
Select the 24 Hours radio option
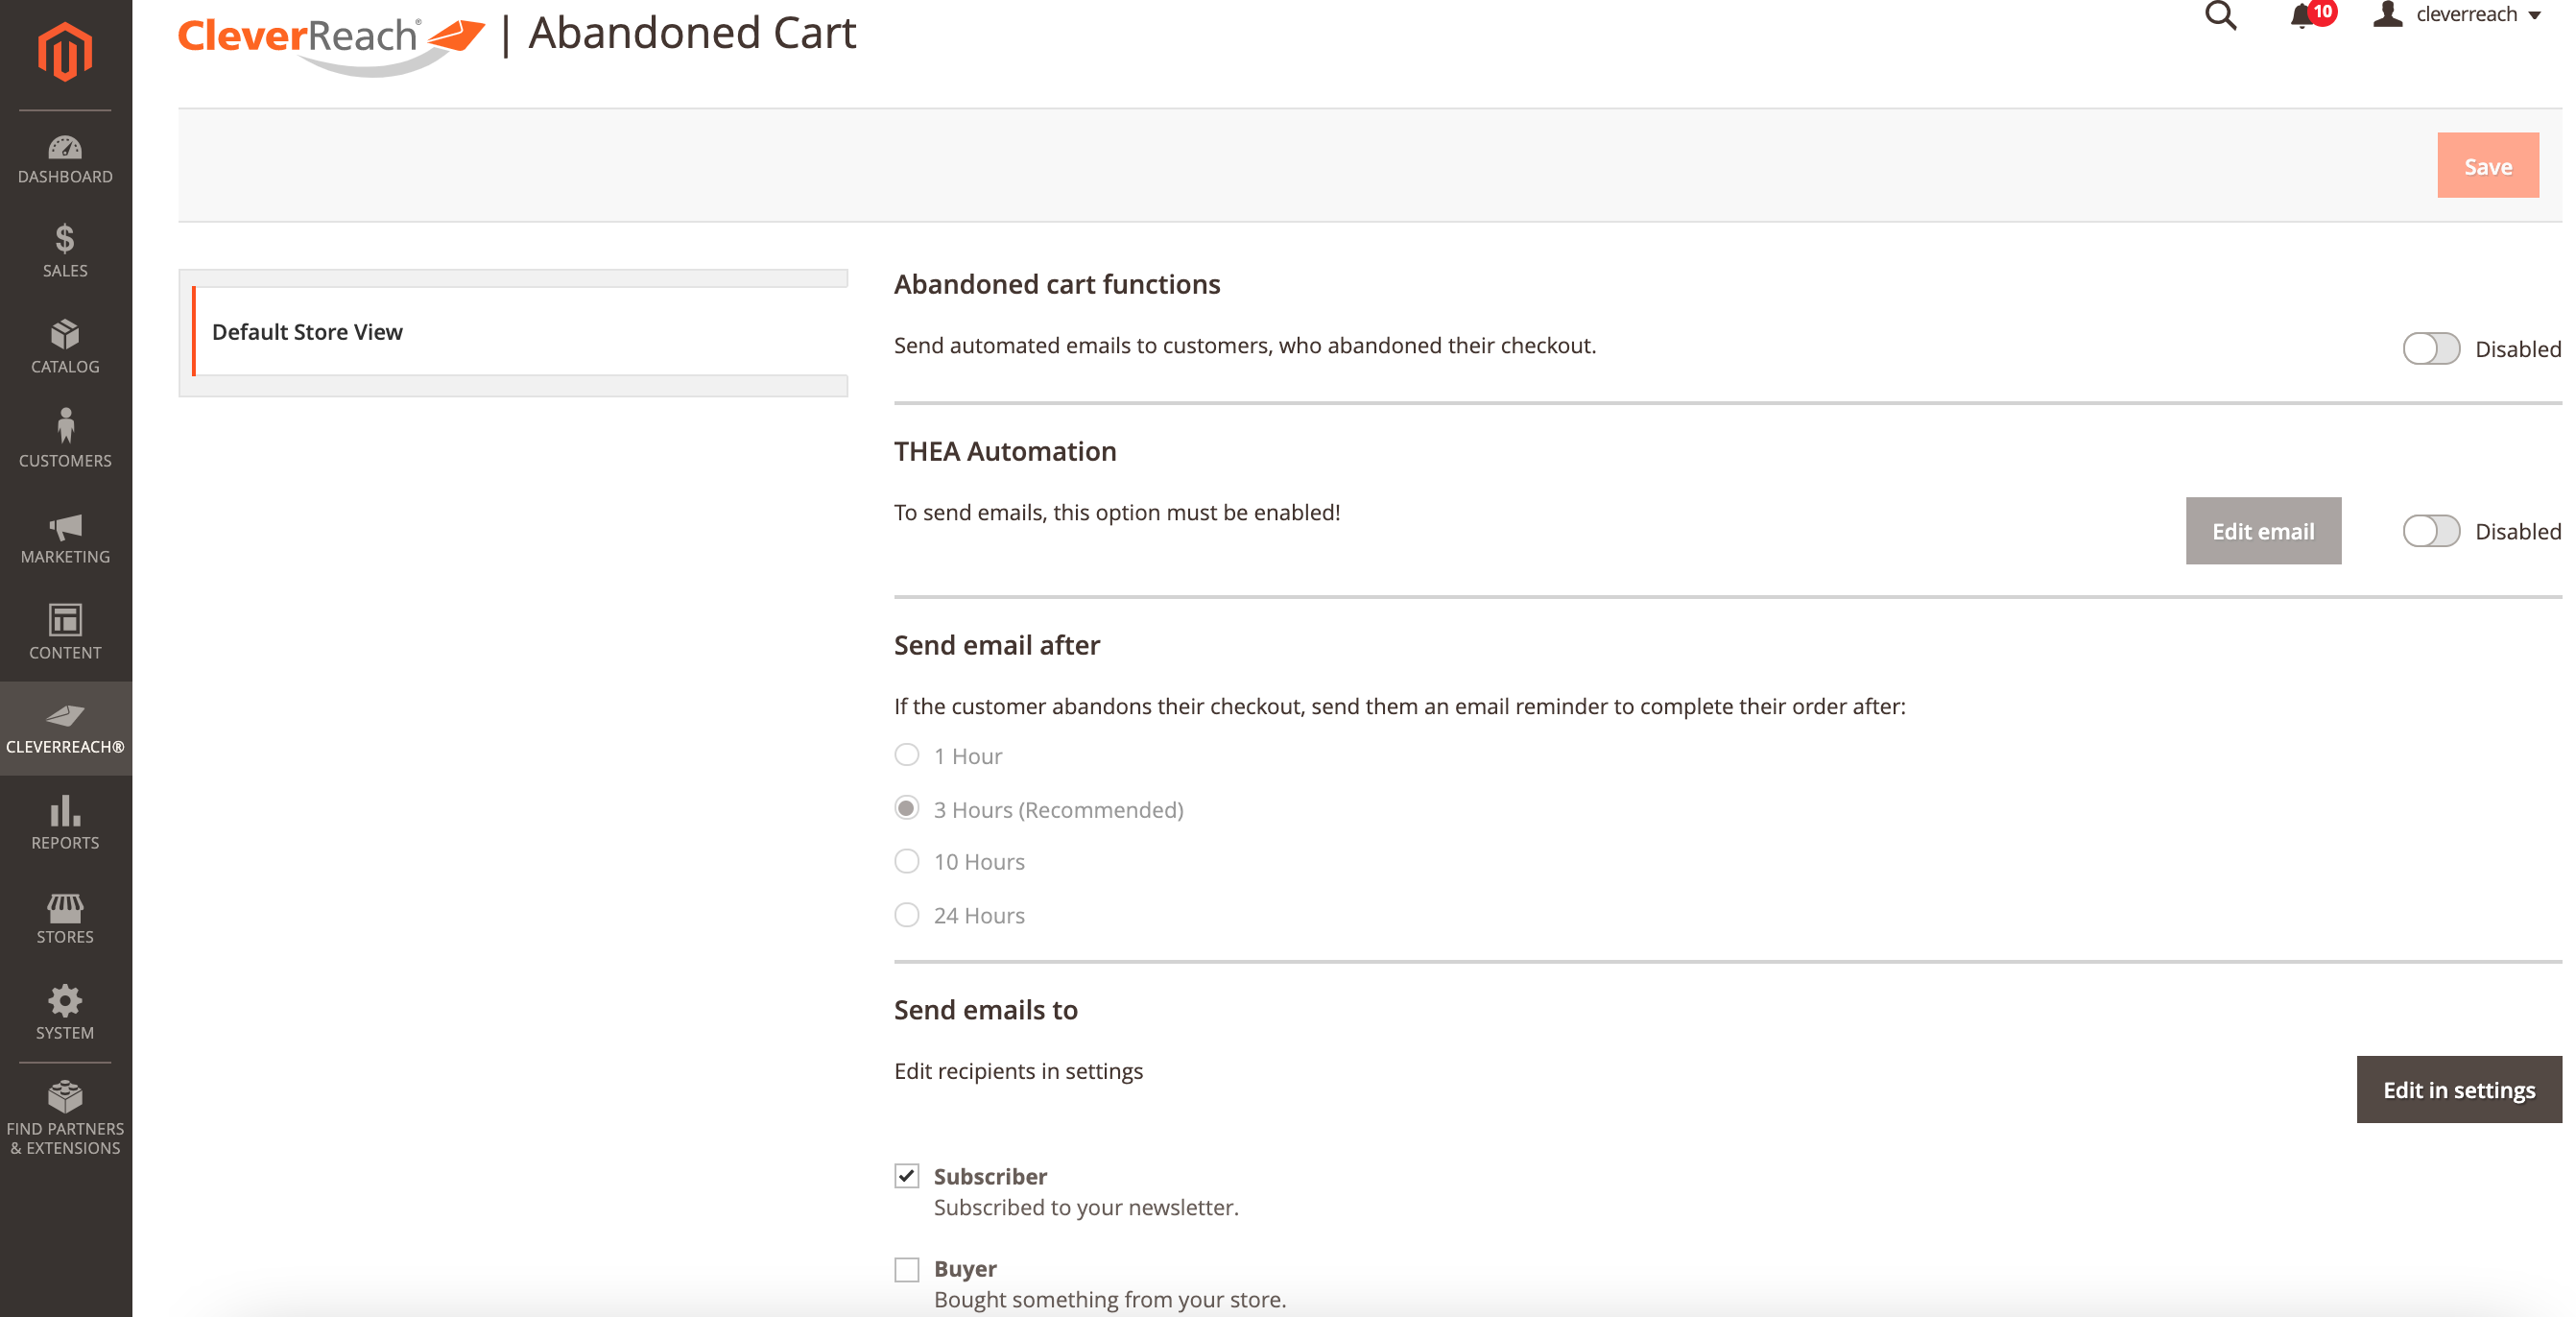coord(906,915)
